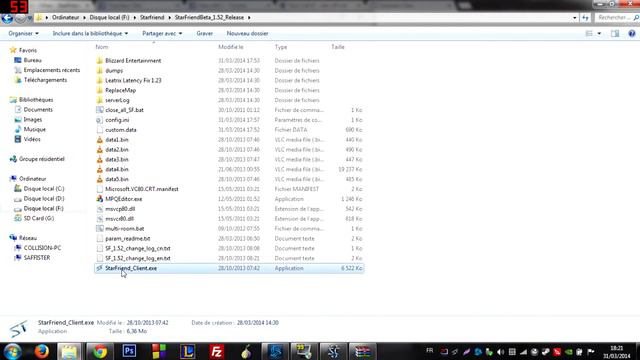Open the Windows Explorer taskbar icon

point(69,351)
